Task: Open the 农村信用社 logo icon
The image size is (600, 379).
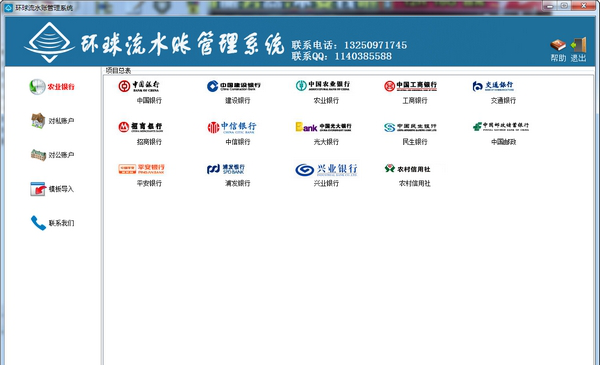Action: [408, 168]
